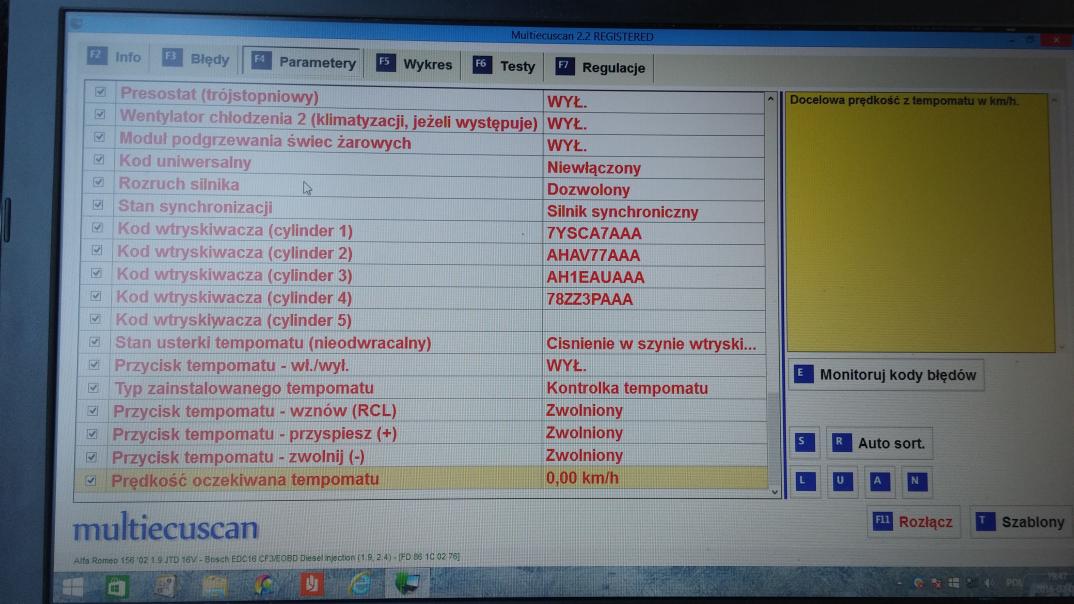Open Internet Explorer taskbar icon
The height and width of the screenshot is (604, 1074).
tap(360, 585)
